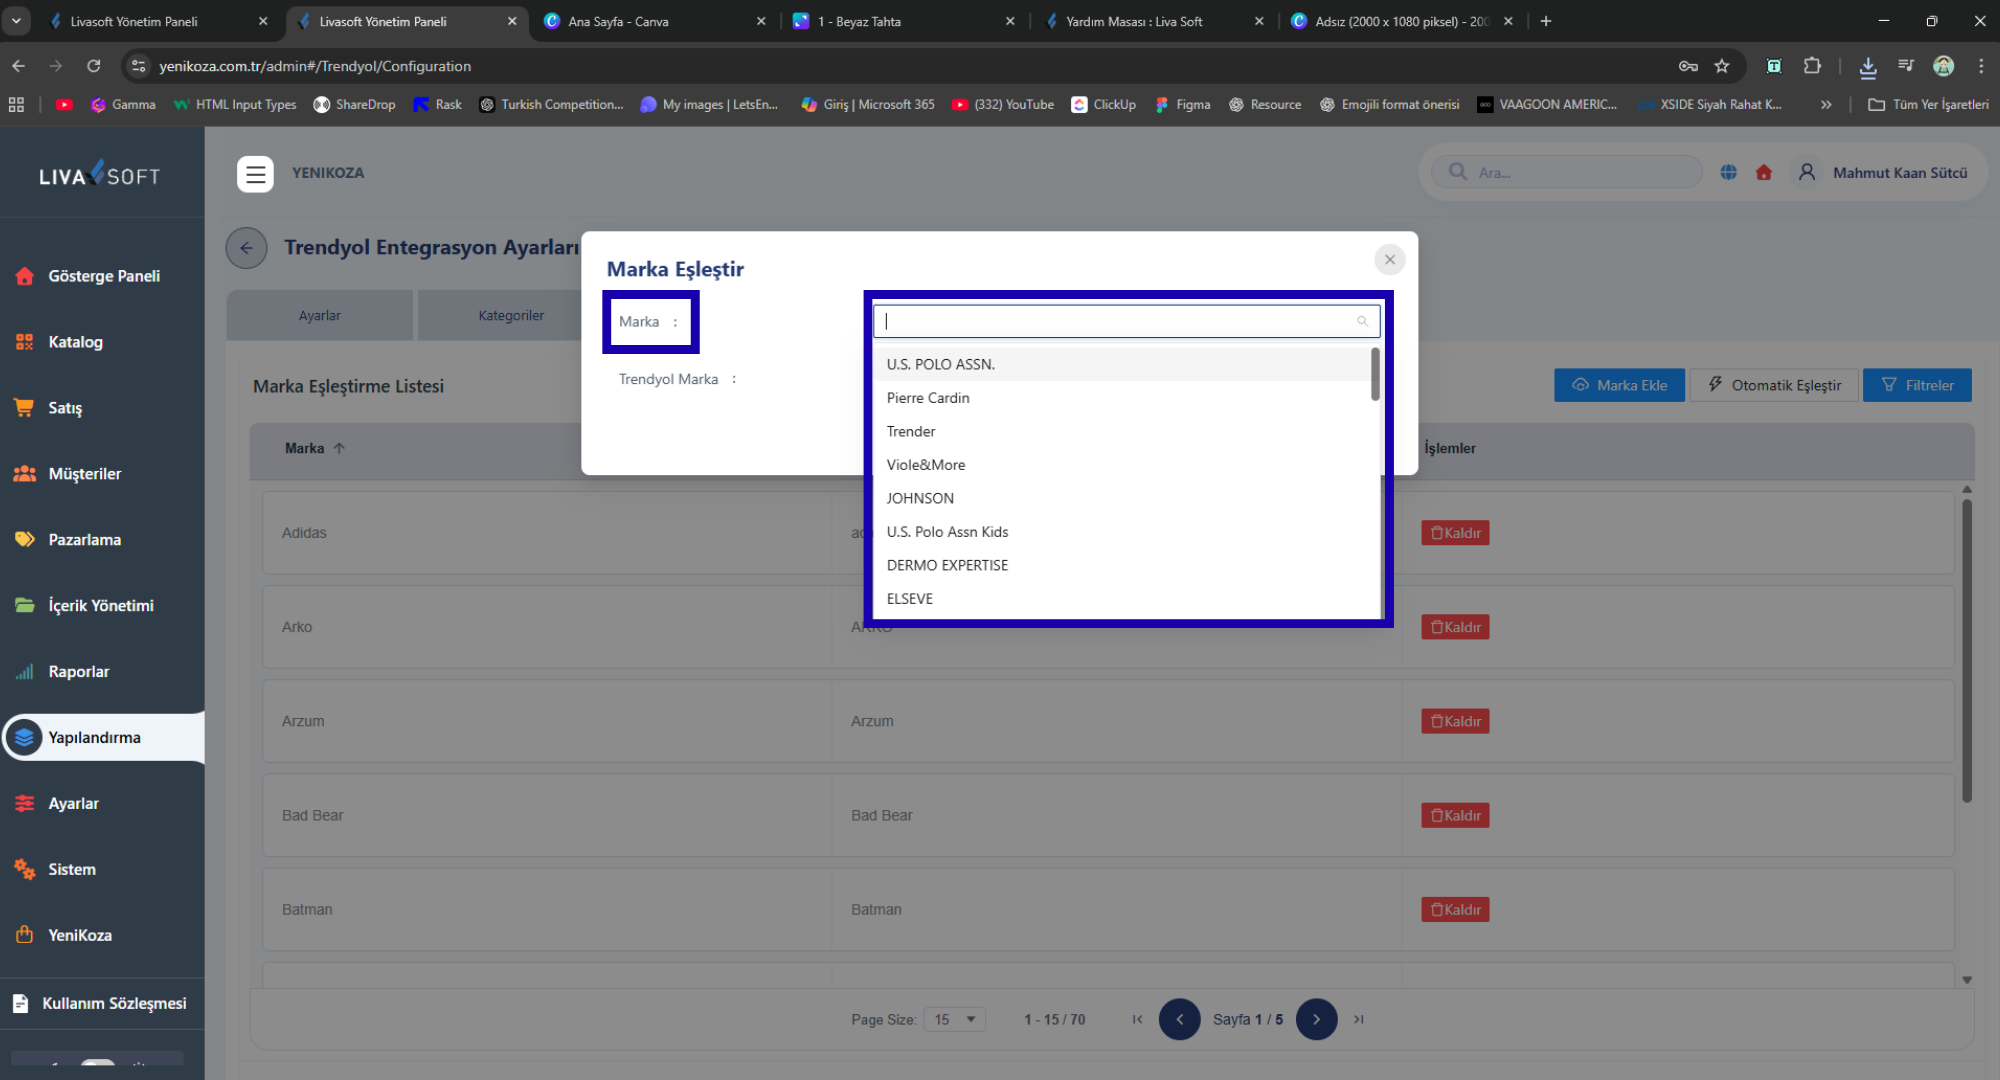
Task: Jump to last page icon
Action: coord(1358,1019)
